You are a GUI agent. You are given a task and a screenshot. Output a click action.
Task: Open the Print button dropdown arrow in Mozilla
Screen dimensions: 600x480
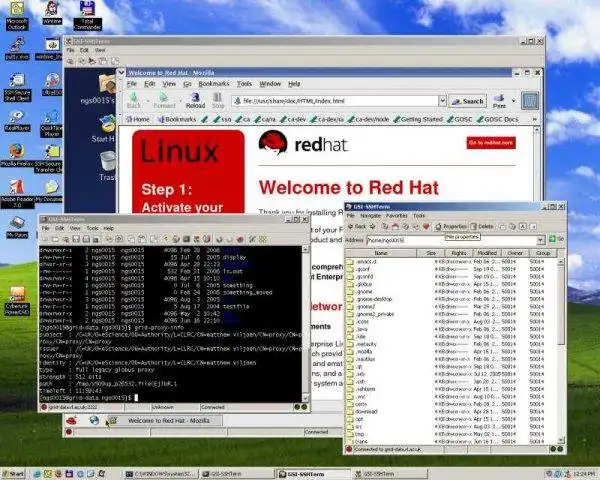(x=514, y=101)
